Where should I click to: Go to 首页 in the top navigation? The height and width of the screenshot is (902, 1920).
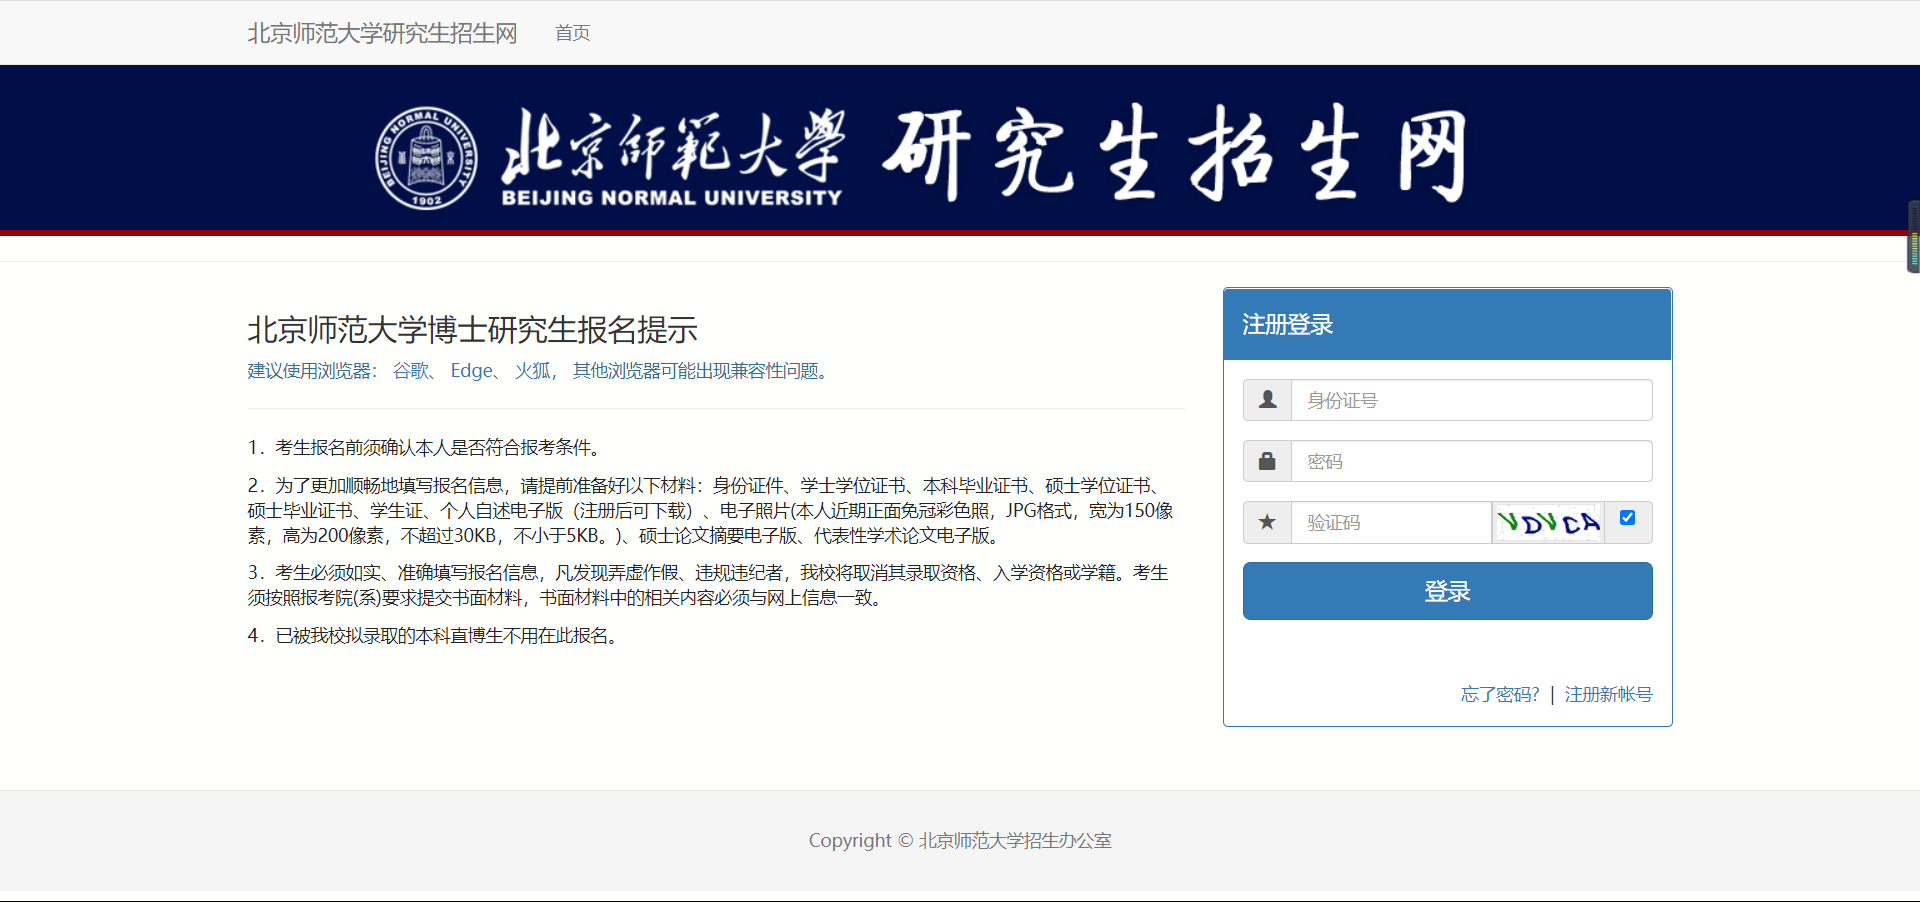[572, 33]
